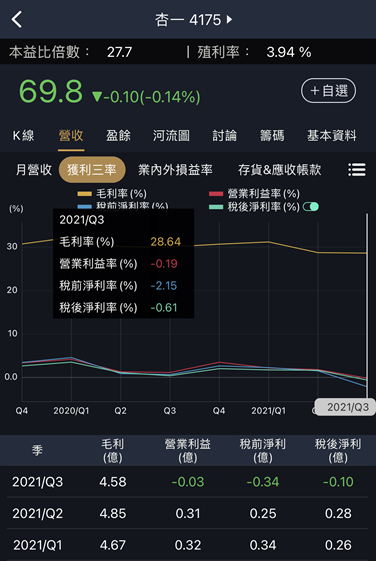Select the 2021/Q1 table row label

click(38, 545)
